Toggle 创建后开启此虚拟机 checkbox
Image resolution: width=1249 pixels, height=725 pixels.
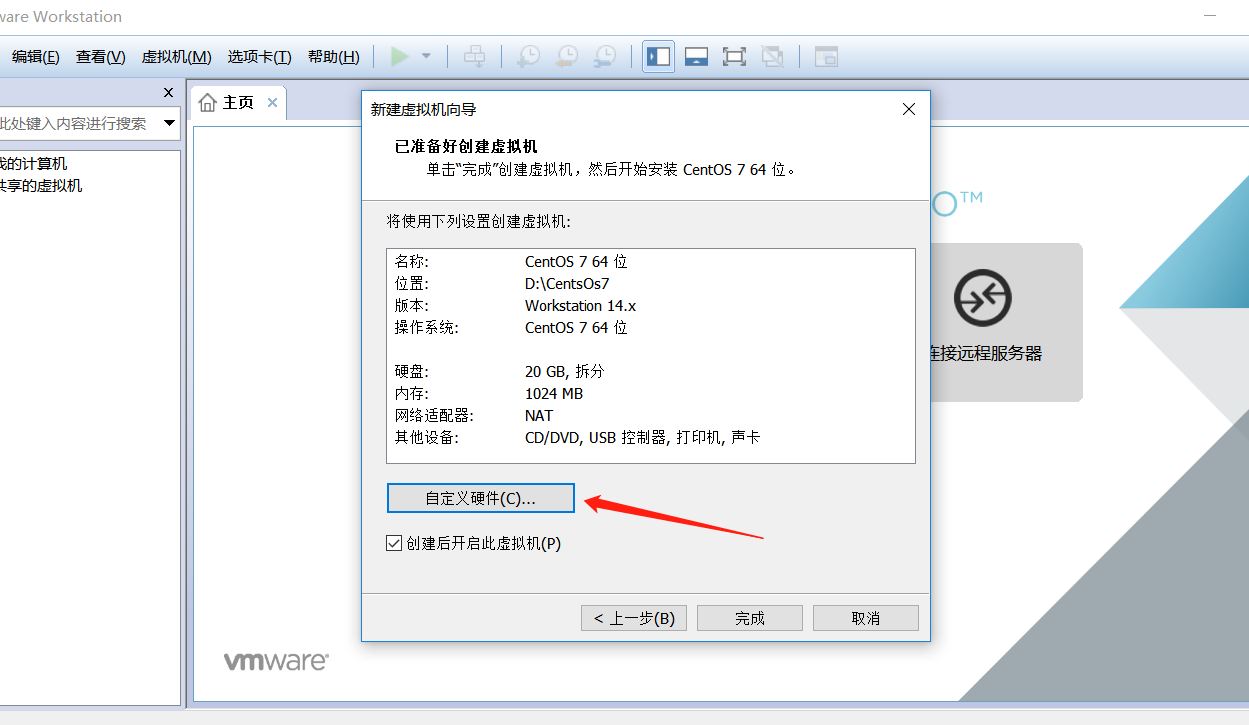pos(394,544)
